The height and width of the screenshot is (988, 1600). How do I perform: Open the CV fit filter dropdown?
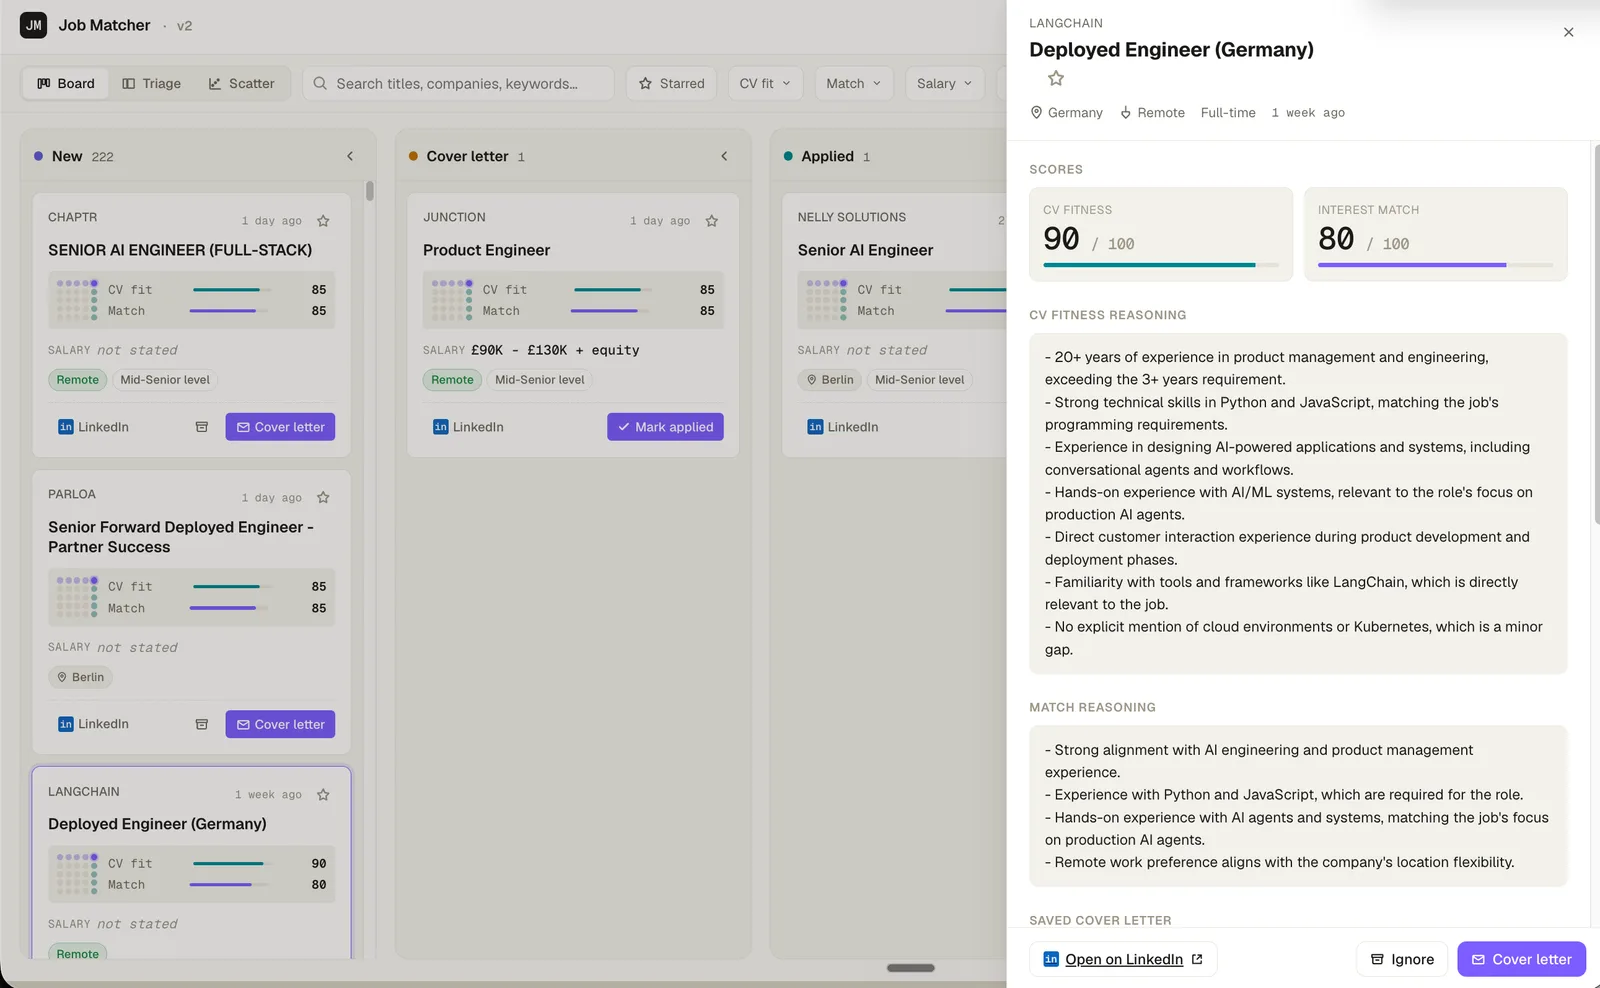pyautogui.click(x=765, y=83)
